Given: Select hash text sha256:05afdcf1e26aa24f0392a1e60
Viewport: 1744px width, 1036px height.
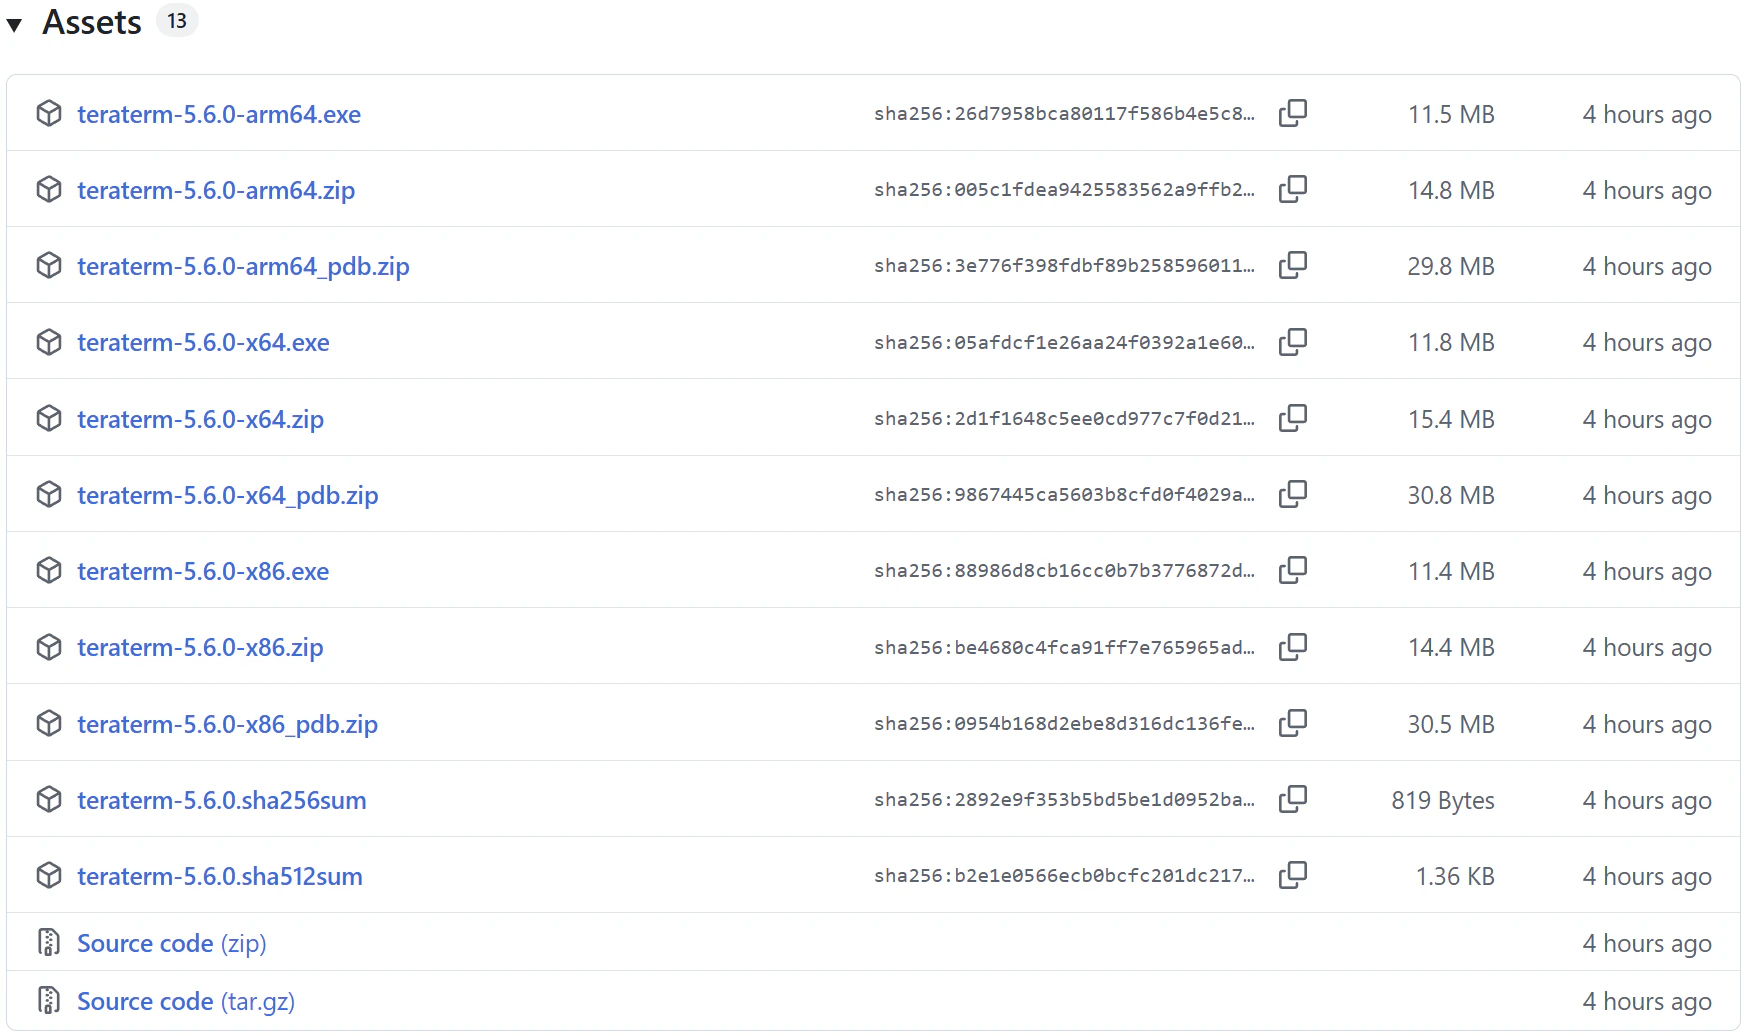Looking at the screenshot, I should [1064, 343].
